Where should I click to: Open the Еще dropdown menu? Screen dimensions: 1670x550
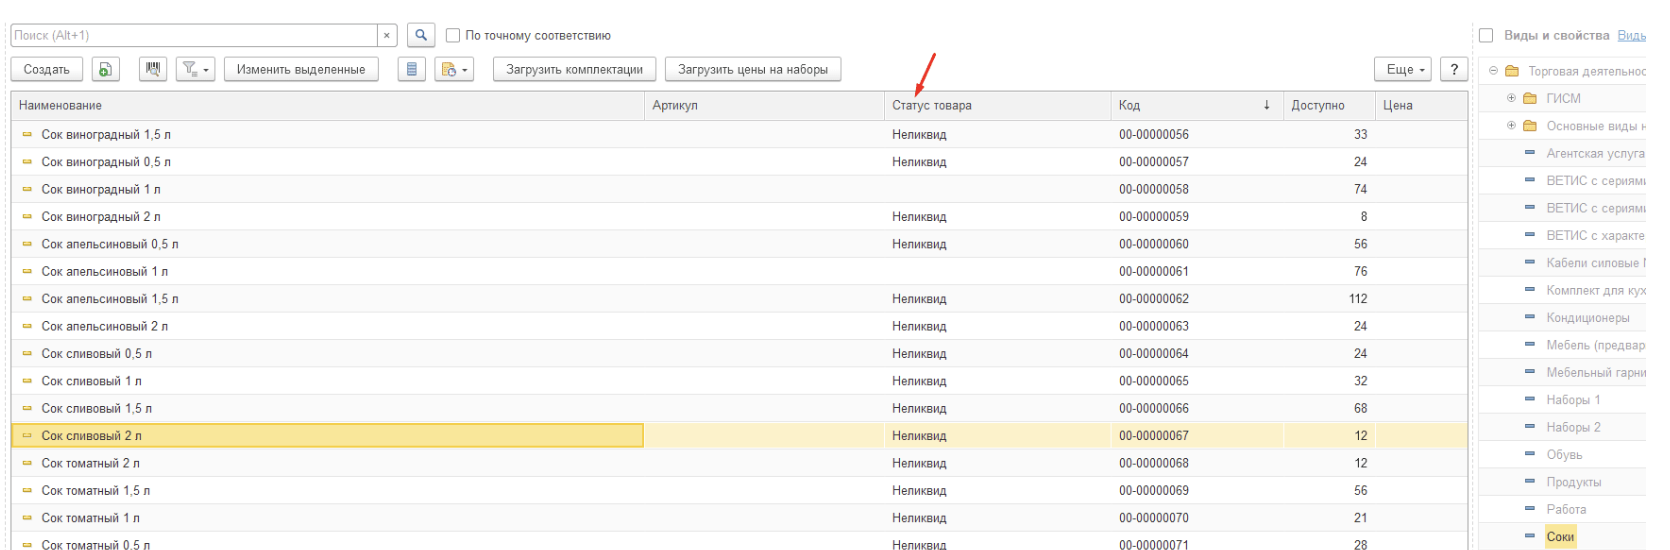[1404, 69]
